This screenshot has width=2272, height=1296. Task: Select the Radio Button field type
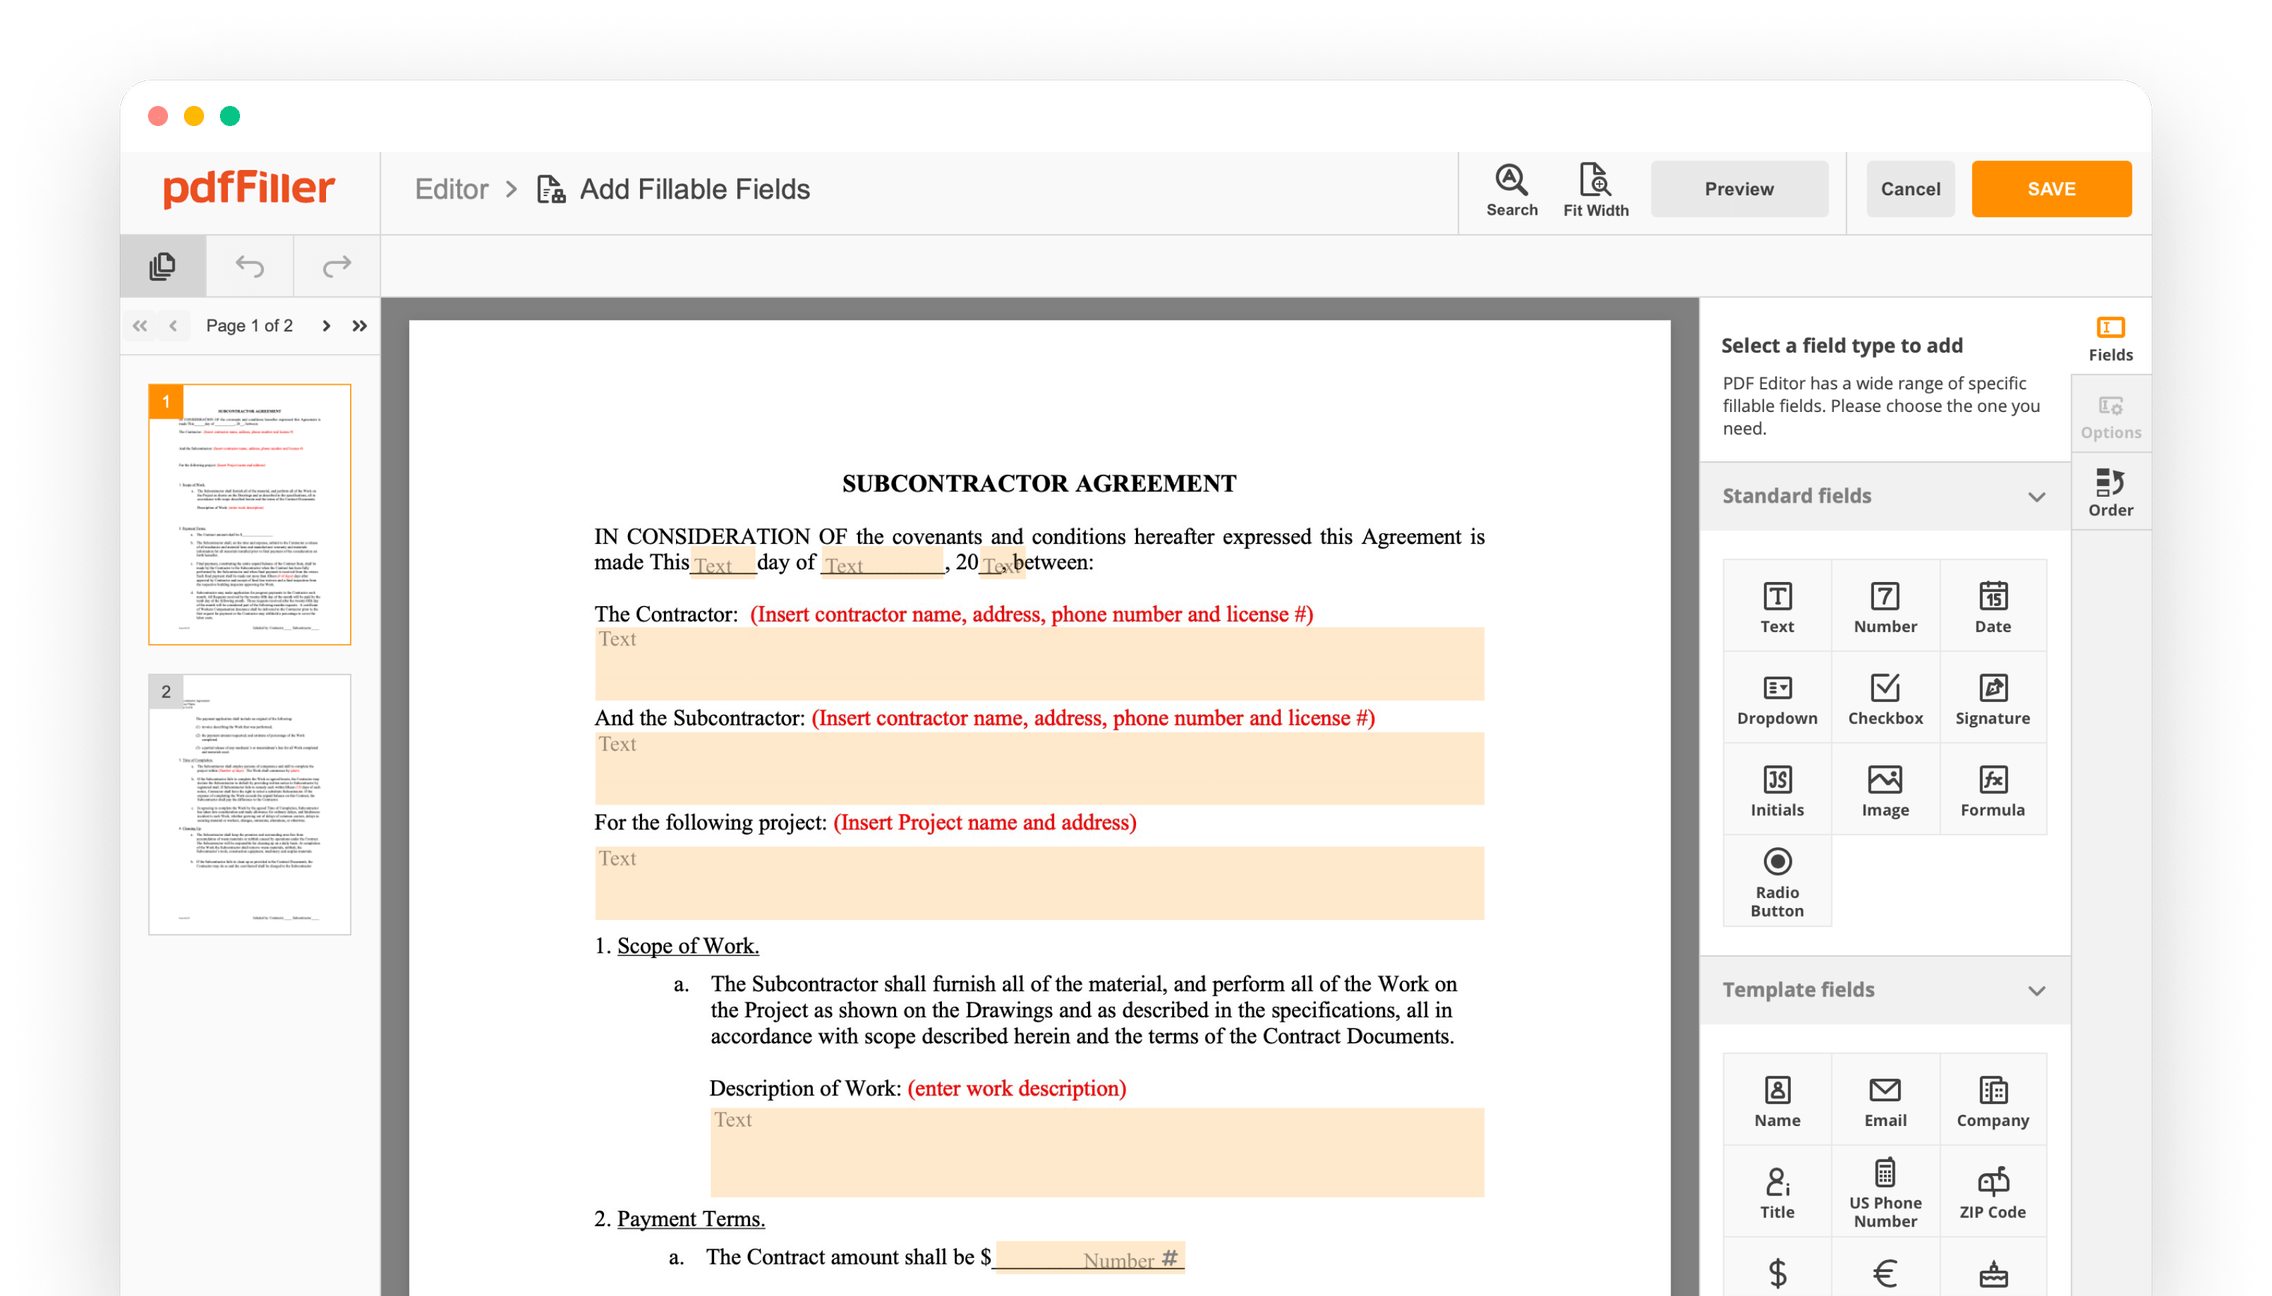[x=1777, y=880]
